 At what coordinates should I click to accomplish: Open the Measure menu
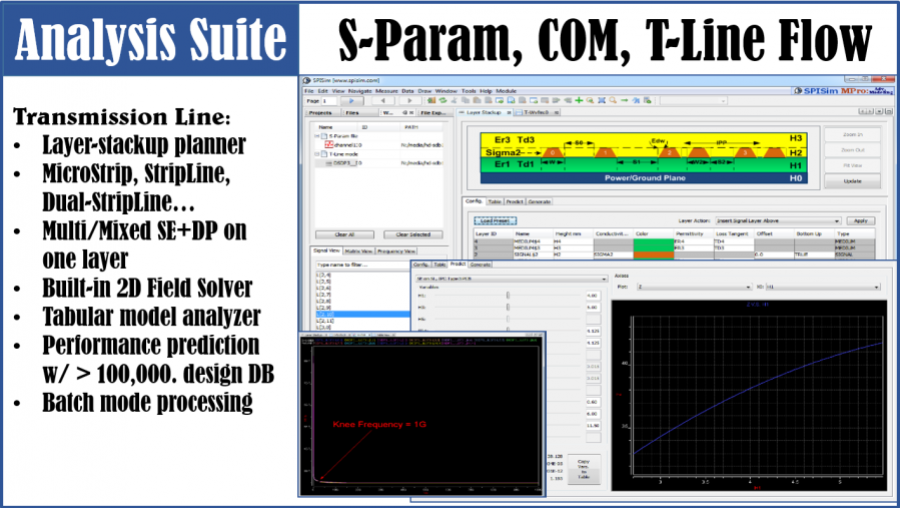[x=387, y=90]
